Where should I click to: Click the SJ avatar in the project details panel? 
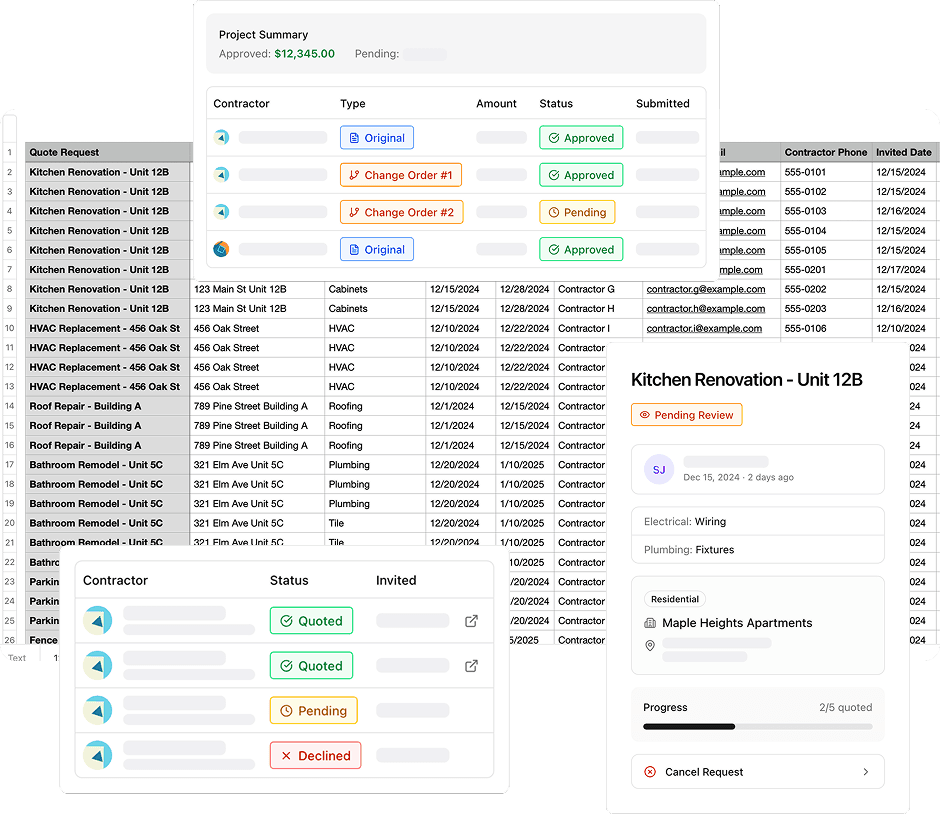click(659, 469)
